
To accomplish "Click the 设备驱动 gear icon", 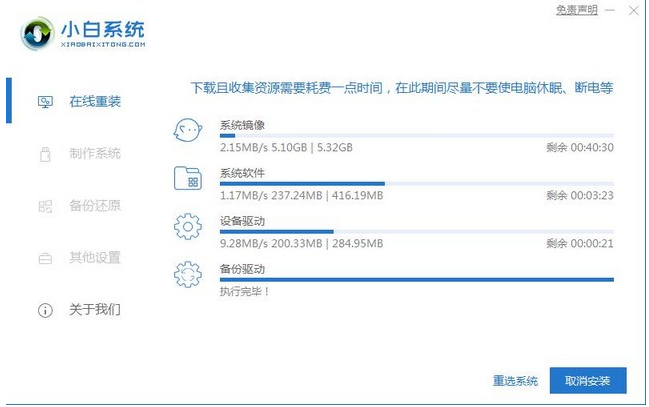I will pos(188,227).
